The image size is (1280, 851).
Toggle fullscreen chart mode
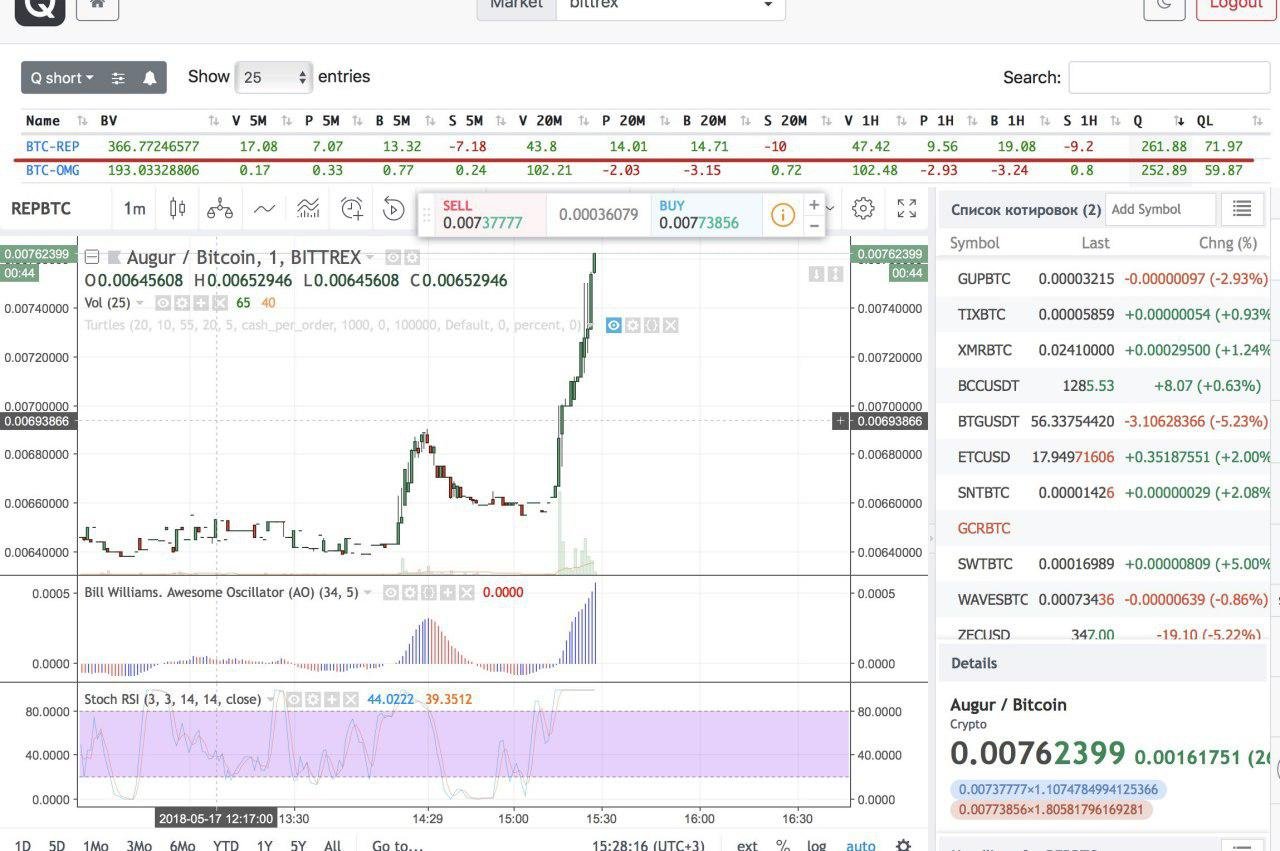(907, 208)
